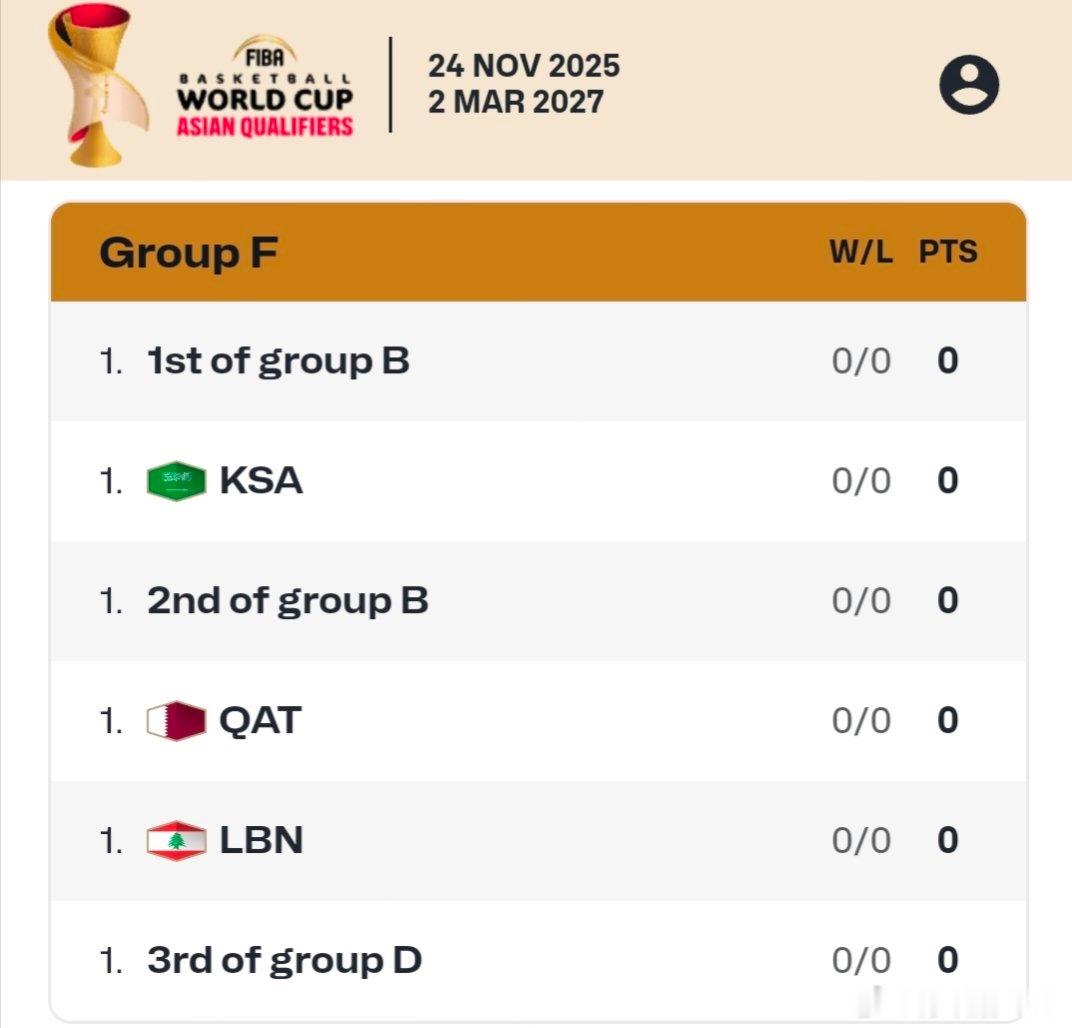Select the 3rd of group D row
The image size is (1072, 1028).
tap(538, 960)
